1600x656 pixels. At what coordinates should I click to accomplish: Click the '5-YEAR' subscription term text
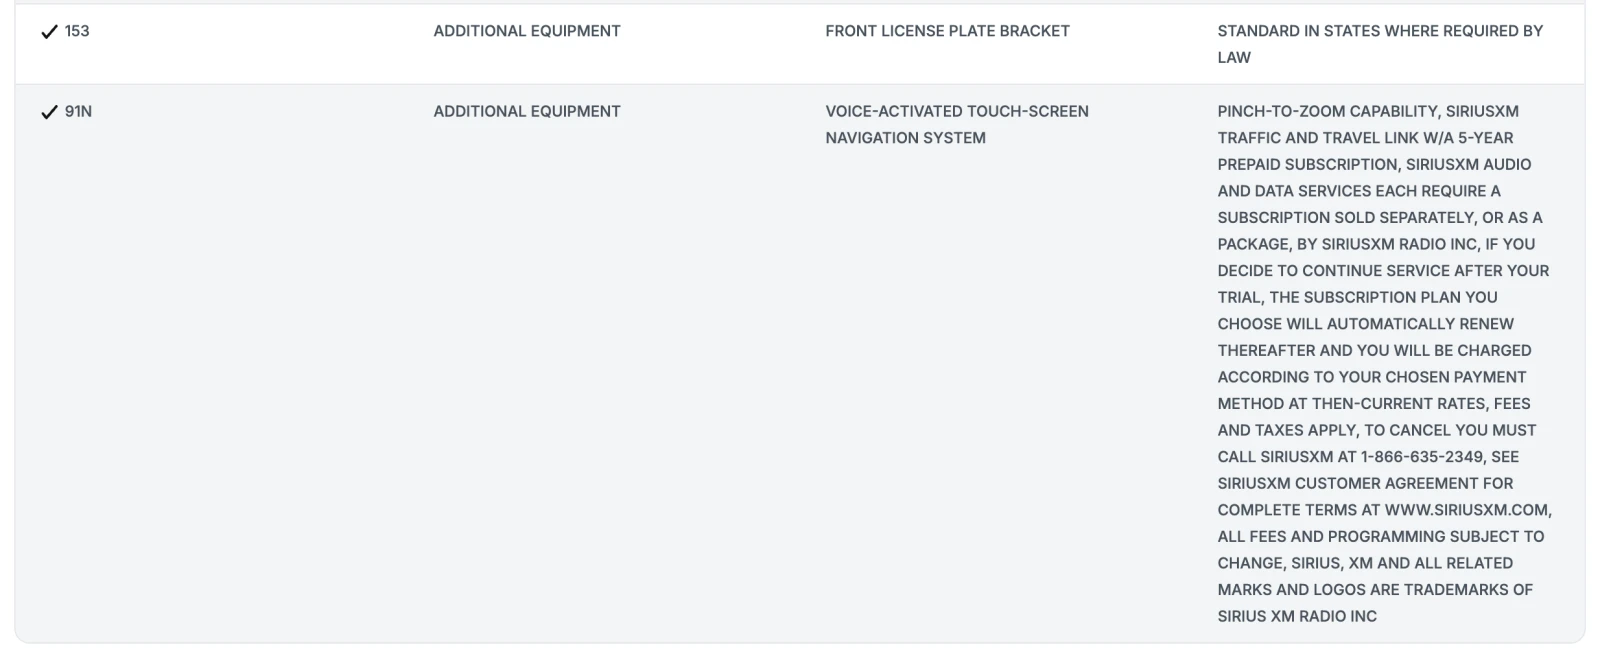click(x=1485, y=137)
